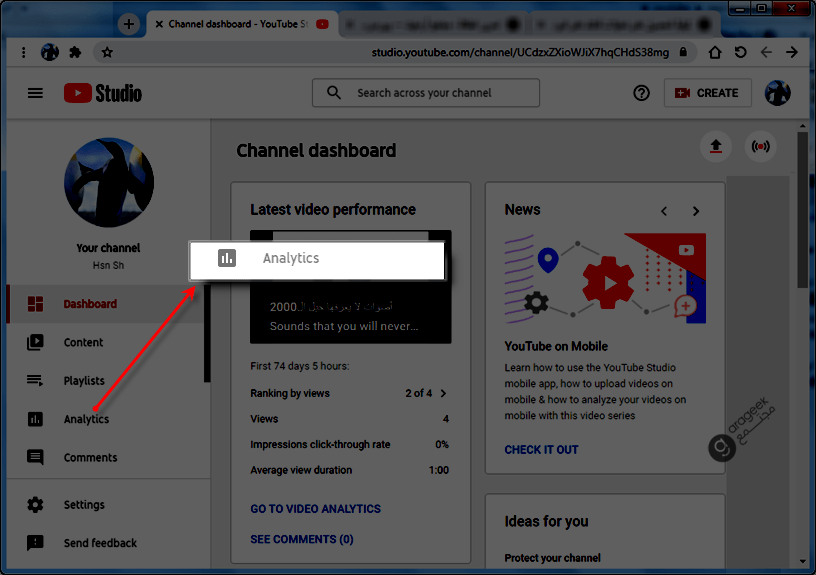Click the address bar URL
The height and width of the screenshot is (575, 816).
520,52
